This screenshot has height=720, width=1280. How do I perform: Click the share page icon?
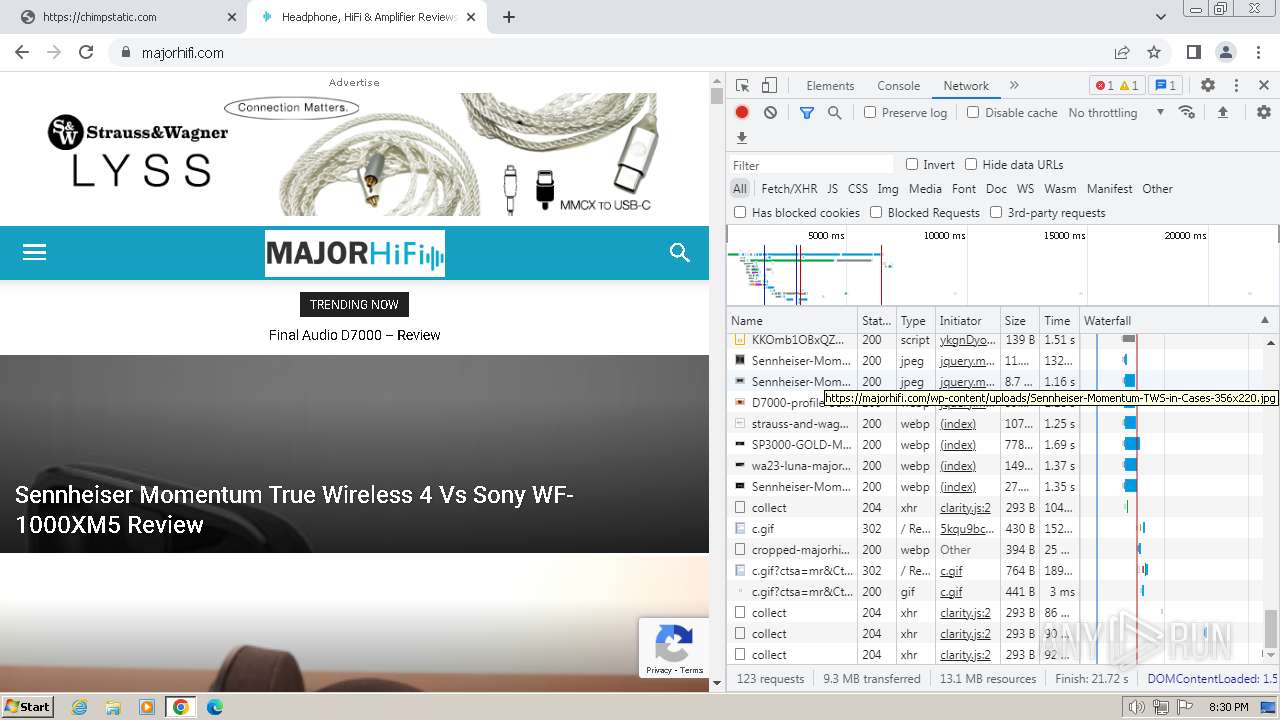1122,52
